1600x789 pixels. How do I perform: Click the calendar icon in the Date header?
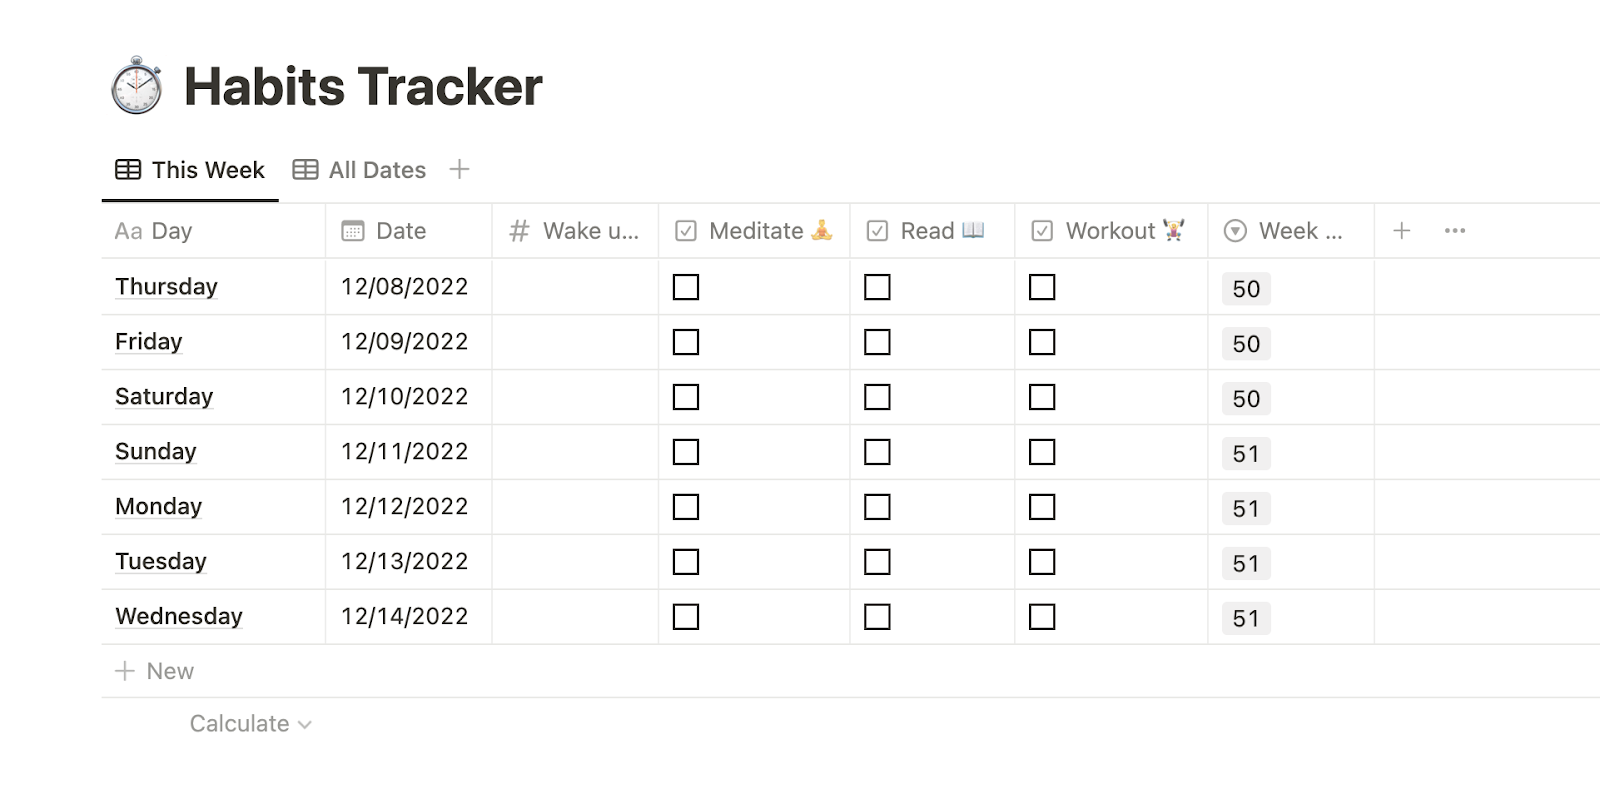point(351,231)
